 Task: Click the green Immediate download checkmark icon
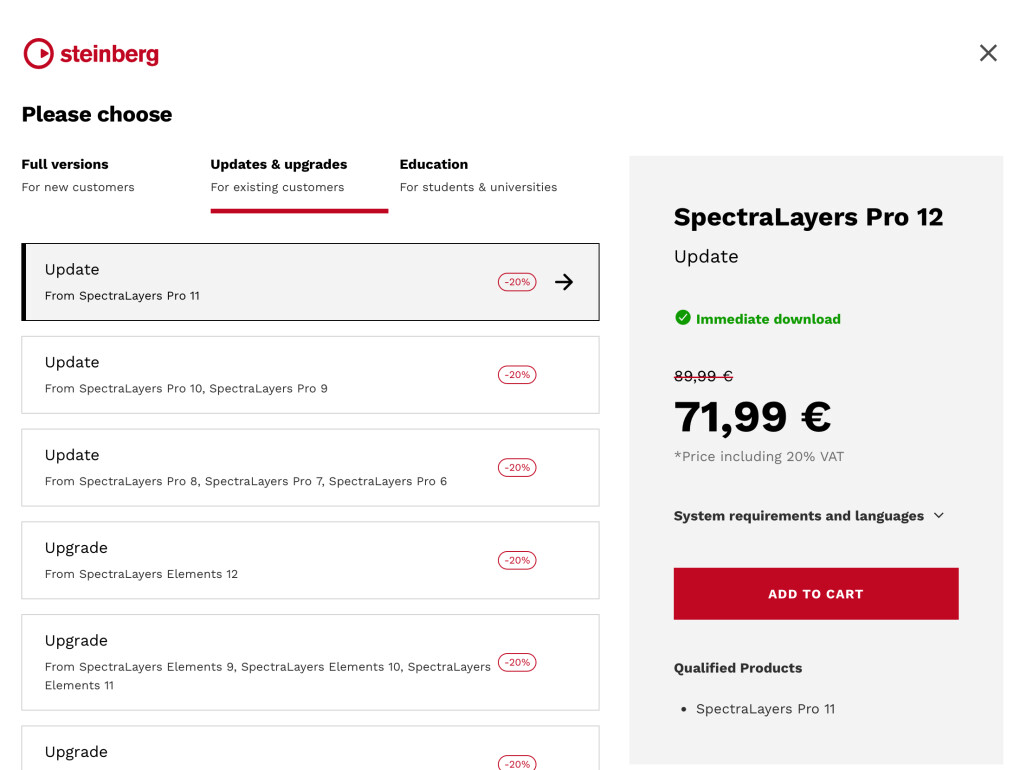(x=683, y=318)
